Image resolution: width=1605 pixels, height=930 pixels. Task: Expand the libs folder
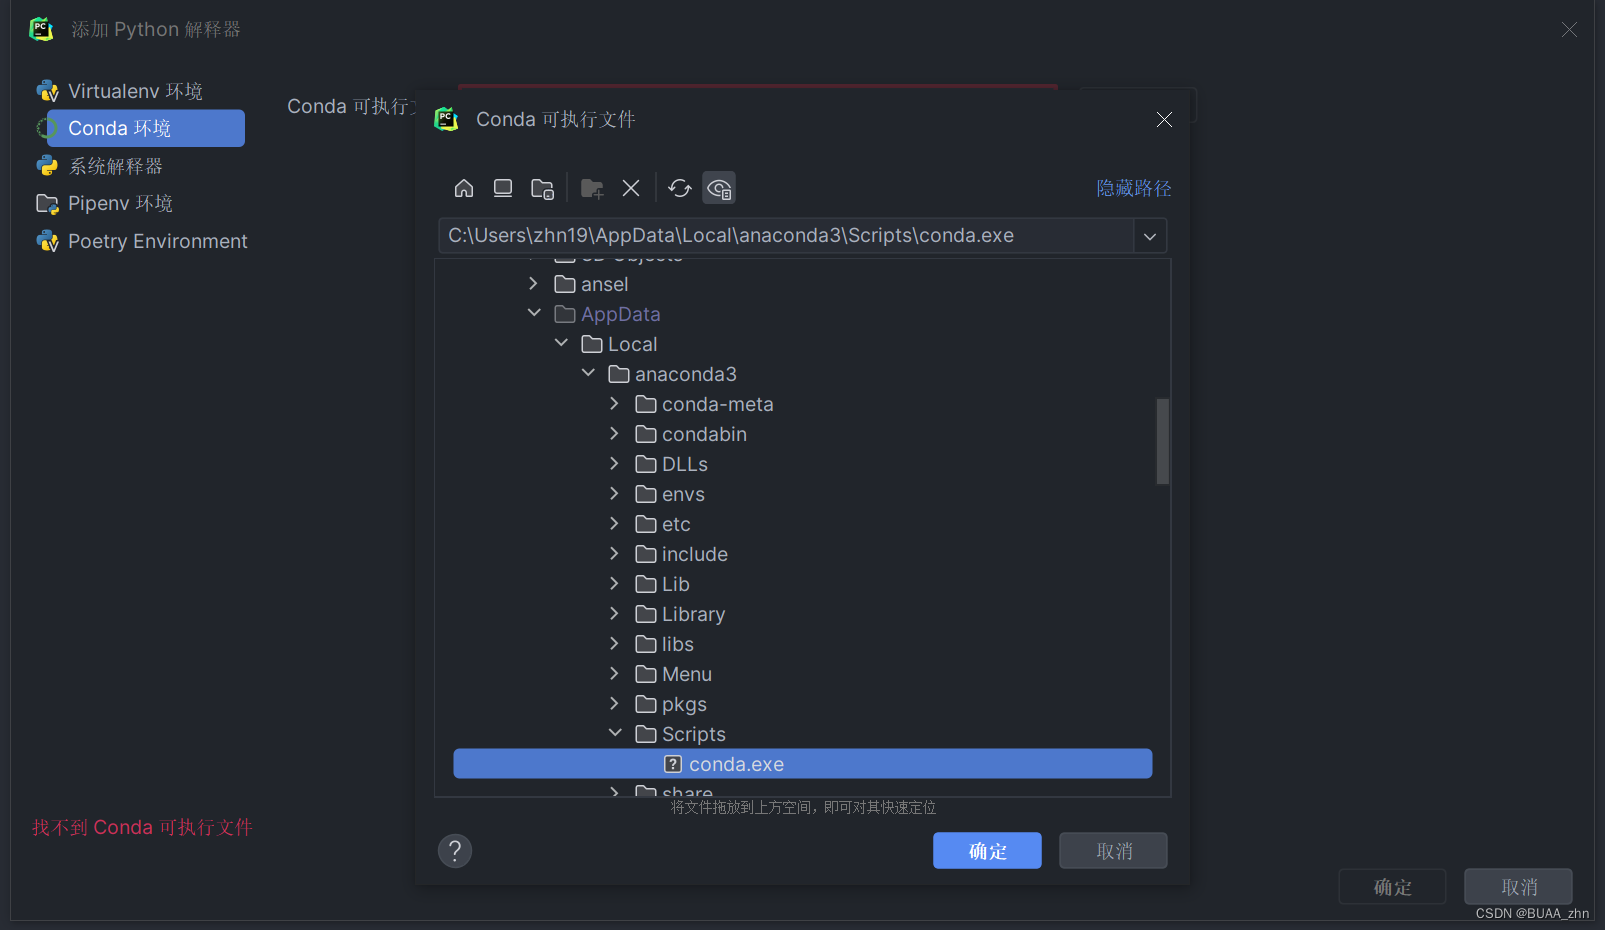614,643
